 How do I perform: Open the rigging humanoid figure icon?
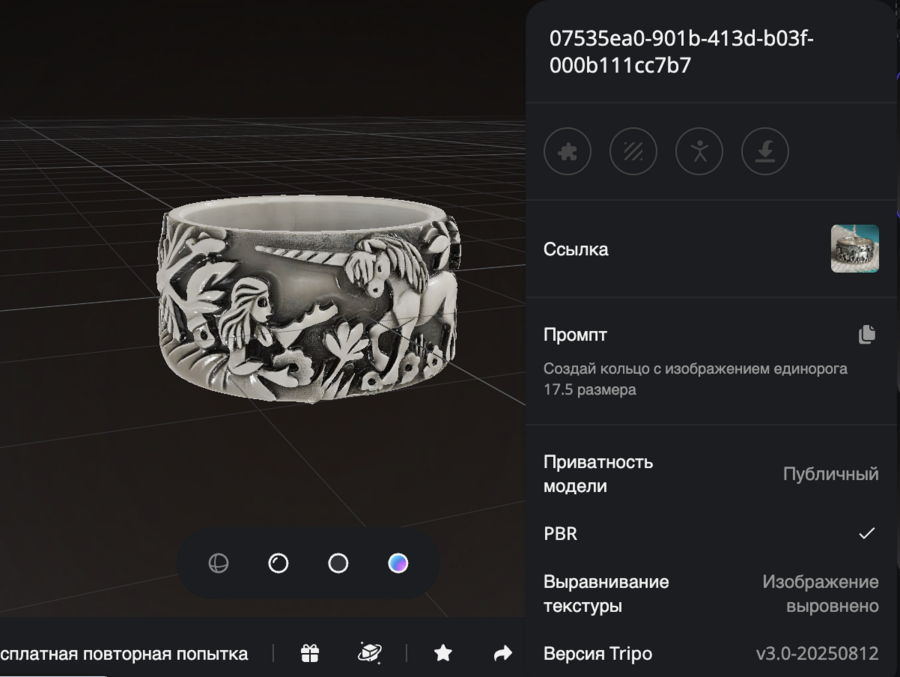tap(699, 152)
